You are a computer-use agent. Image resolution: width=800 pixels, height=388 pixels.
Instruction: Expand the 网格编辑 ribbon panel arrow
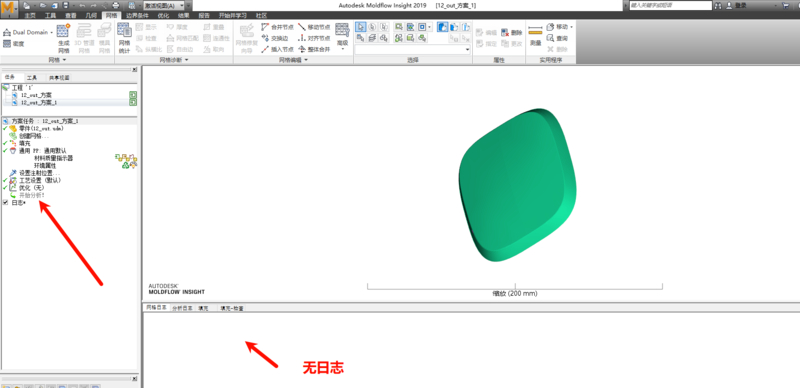coord(306,60)
